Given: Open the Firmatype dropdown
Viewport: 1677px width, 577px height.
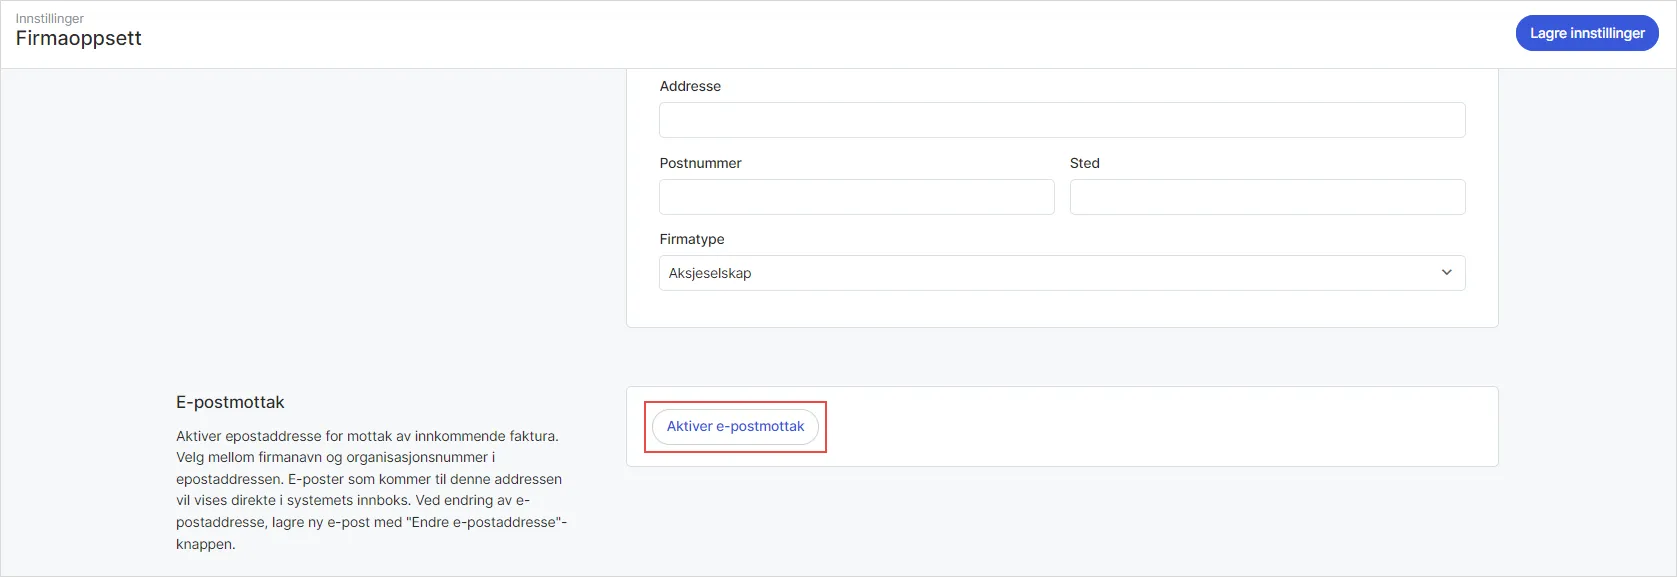Looking at the screenshot, I should 1061,273.
